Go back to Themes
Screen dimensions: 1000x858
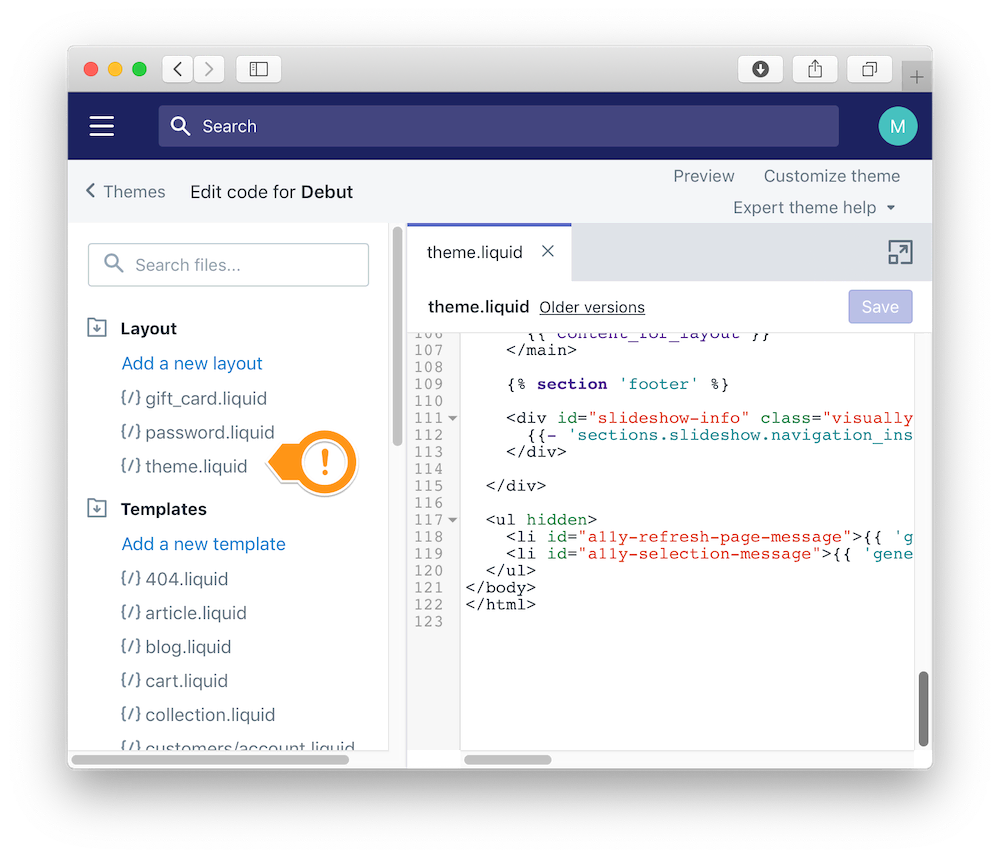(126, 191)
